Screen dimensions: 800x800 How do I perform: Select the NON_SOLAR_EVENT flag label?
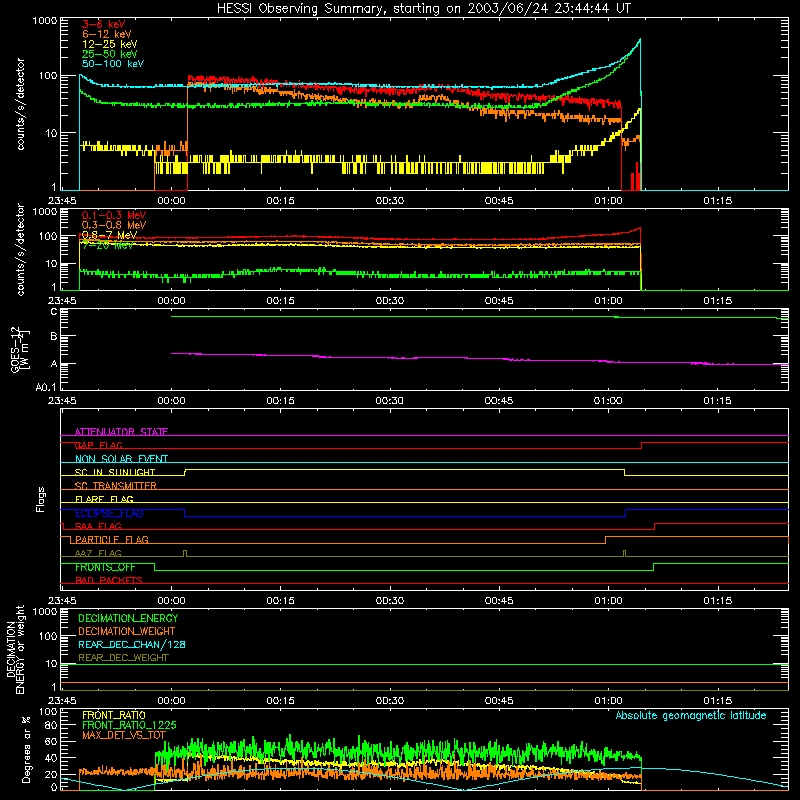click(121, 459)
